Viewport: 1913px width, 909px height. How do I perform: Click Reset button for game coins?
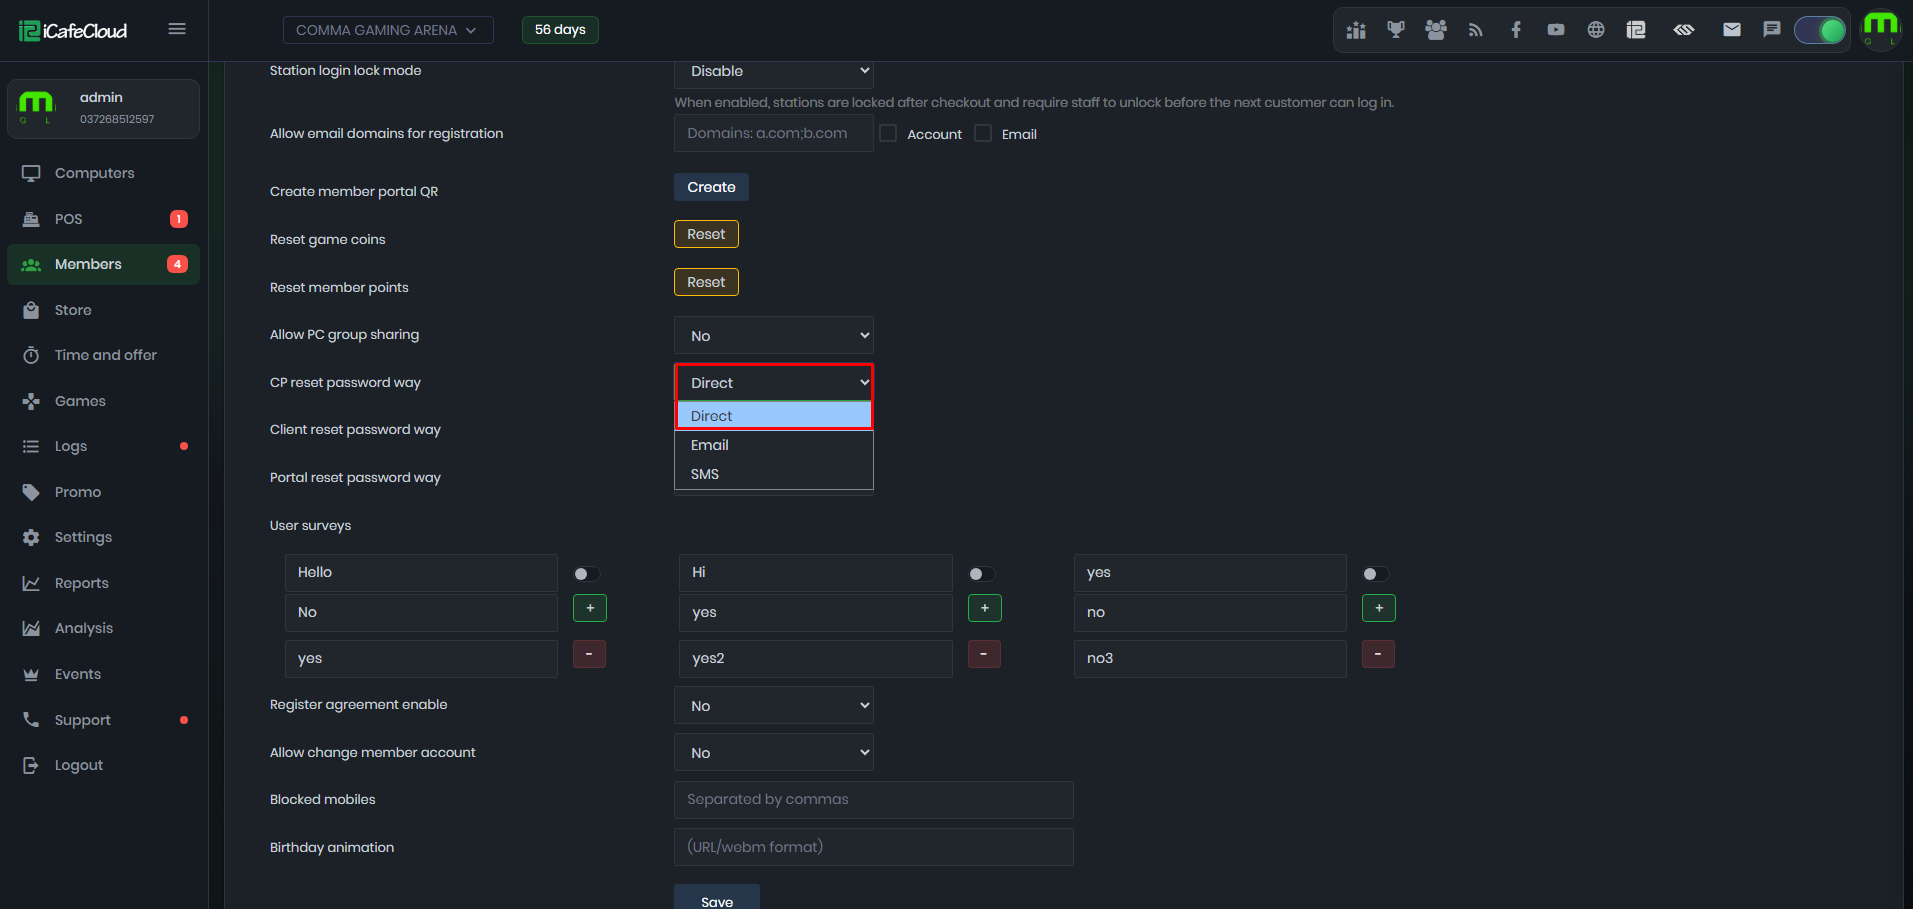pos(706,234)
